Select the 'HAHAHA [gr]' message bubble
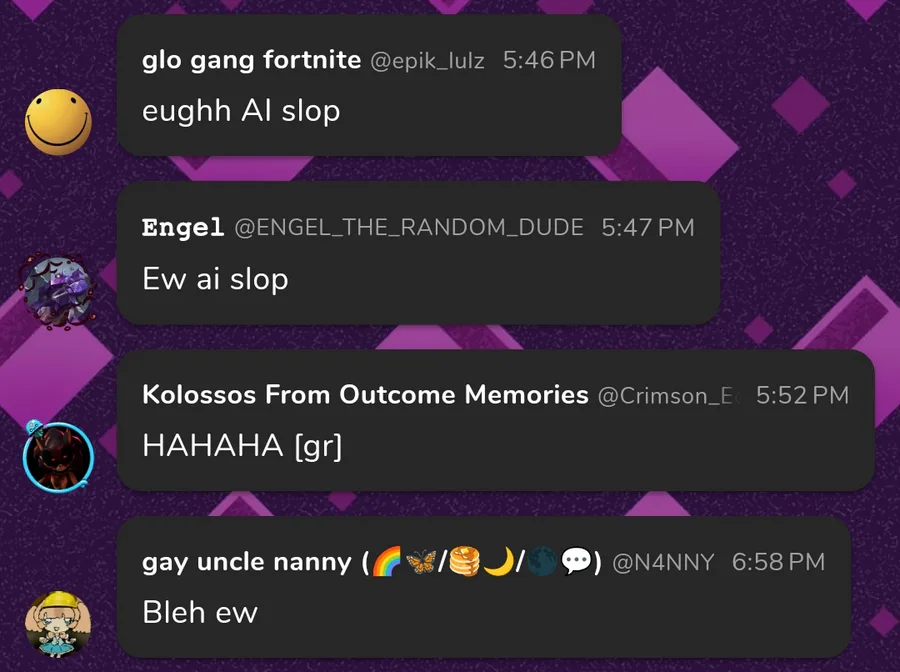This screenshot has height=672, width=900. pyautogui.click(x=496, y=420)
